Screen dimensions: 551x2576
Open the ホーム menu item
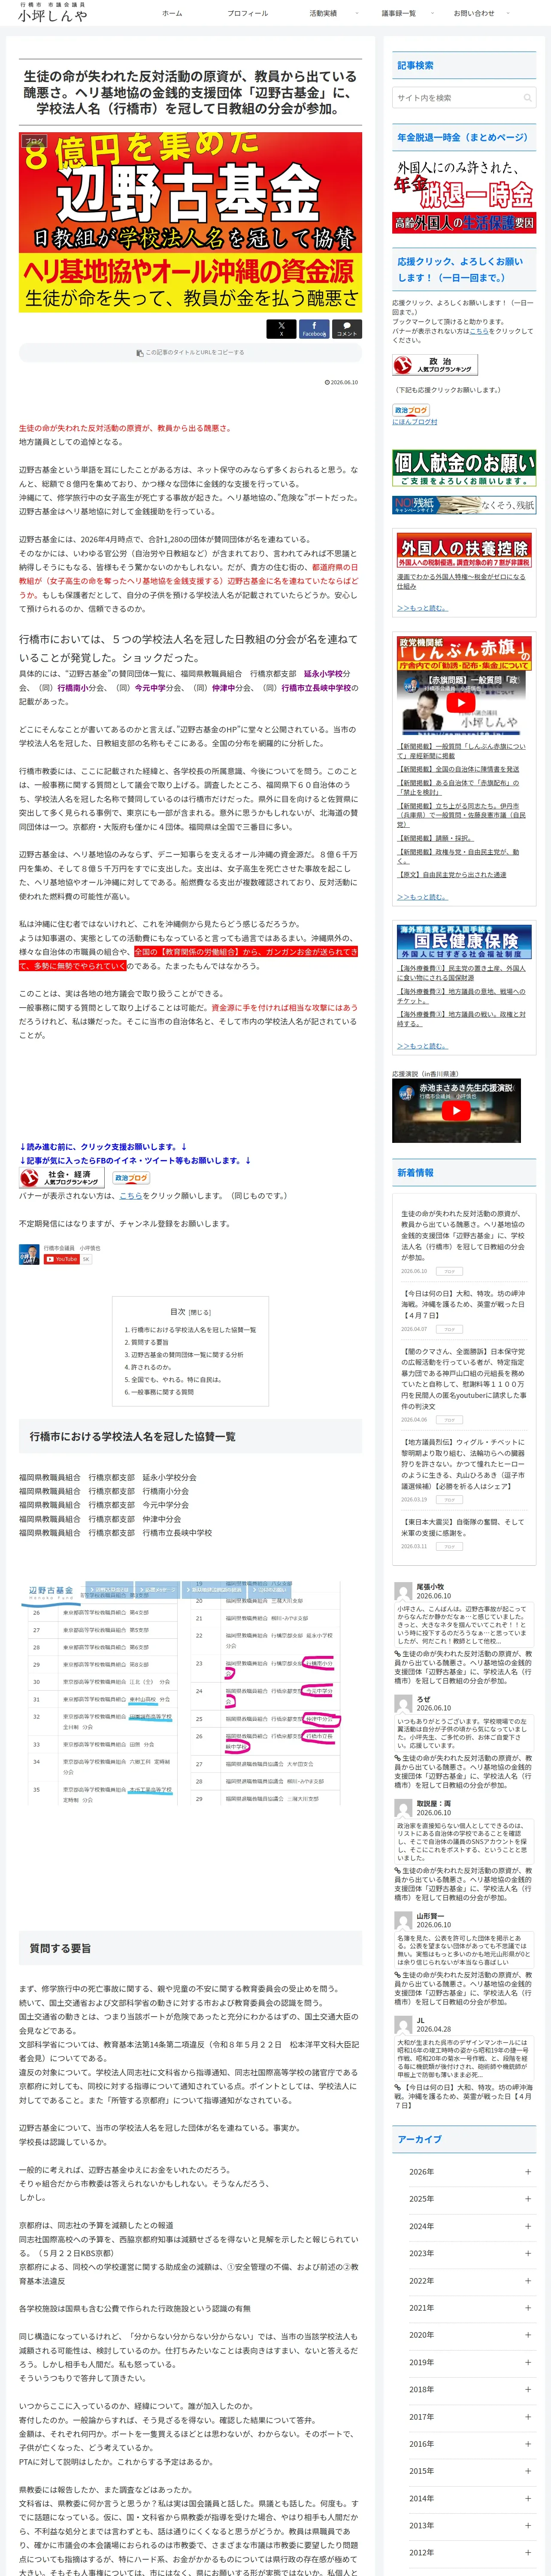[172, 13]
